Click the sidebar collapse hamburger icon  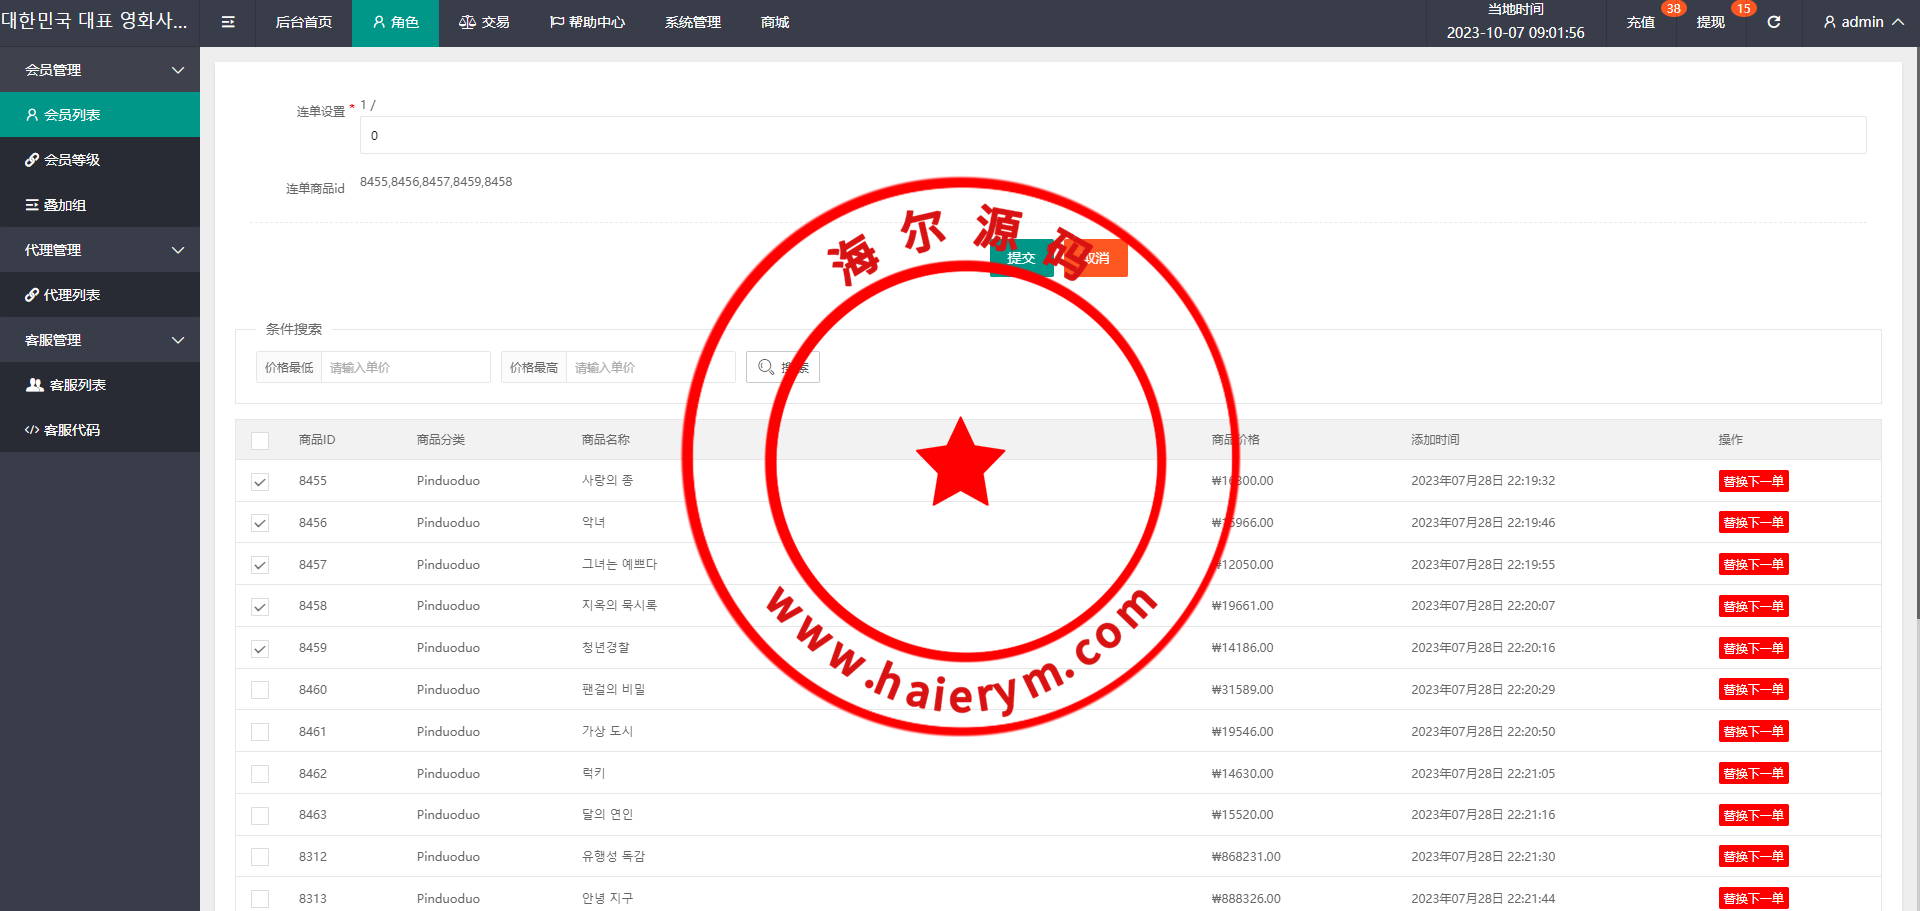pyautogui.click(x=228, y=22)
